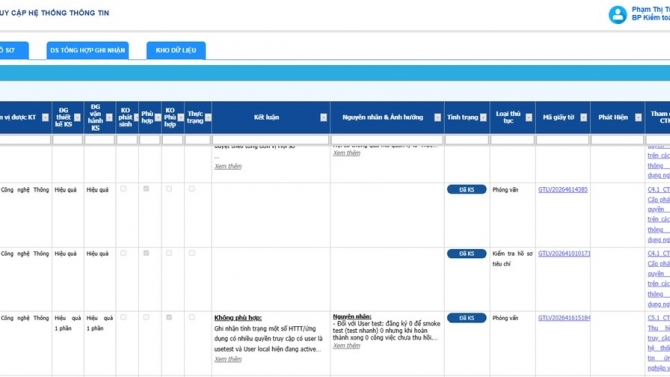
Task: Select 'Kiểm tra hồ sơ tiêu chí' cell text
Action: click(512, 259)
